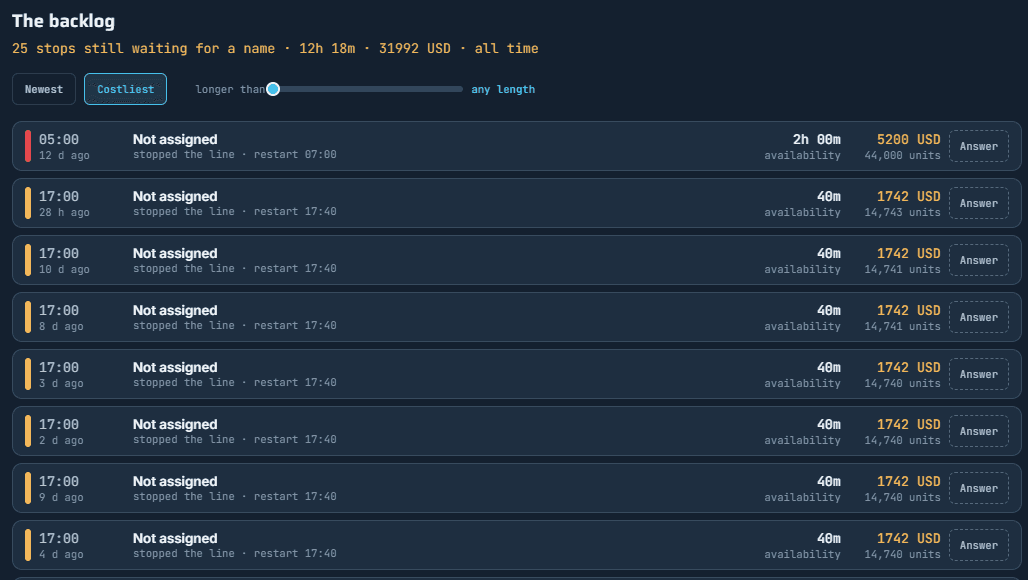1028x580 pixels.
Task: Click the 17:00 time in 4 d ago row
Action: (58, 538)
